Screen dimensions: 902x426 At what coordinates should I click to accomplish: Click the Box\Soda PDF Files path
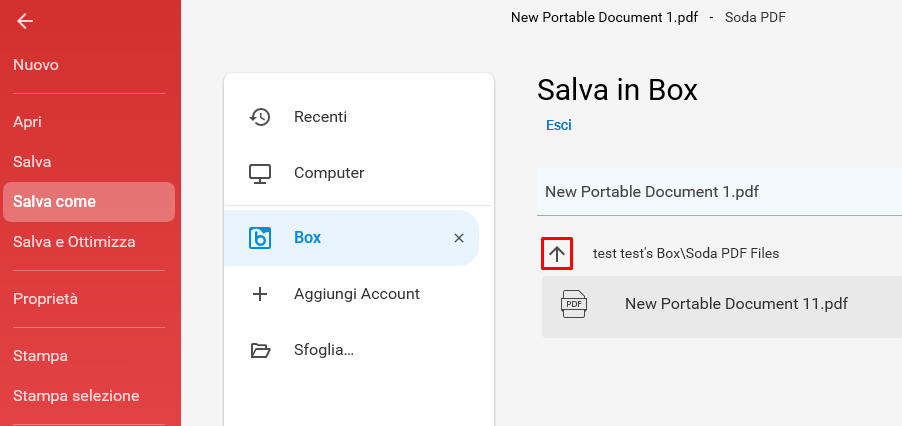[686, 254]
